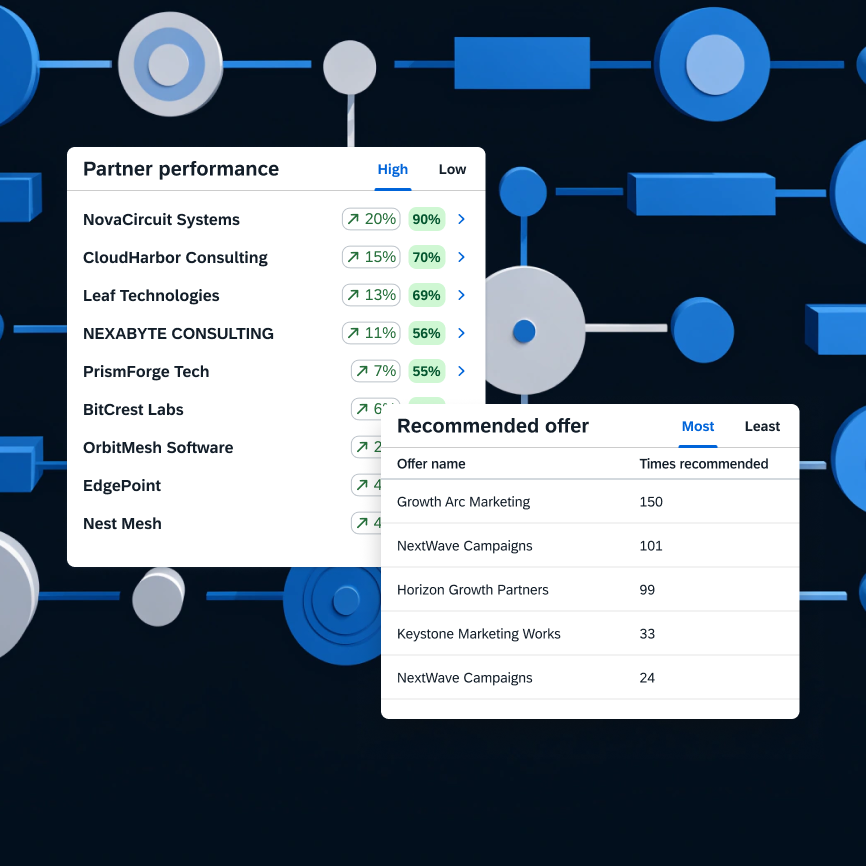Click Leaf Technologies 13% growth badge
The image size is (866, 866).
pos(371,295)
